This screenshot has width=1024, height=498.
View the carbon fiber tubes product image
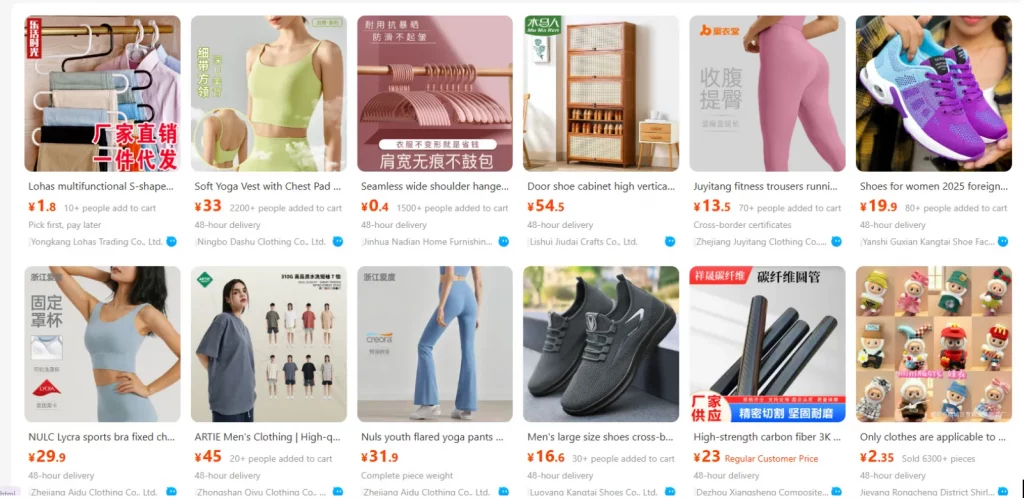[767, 344]
